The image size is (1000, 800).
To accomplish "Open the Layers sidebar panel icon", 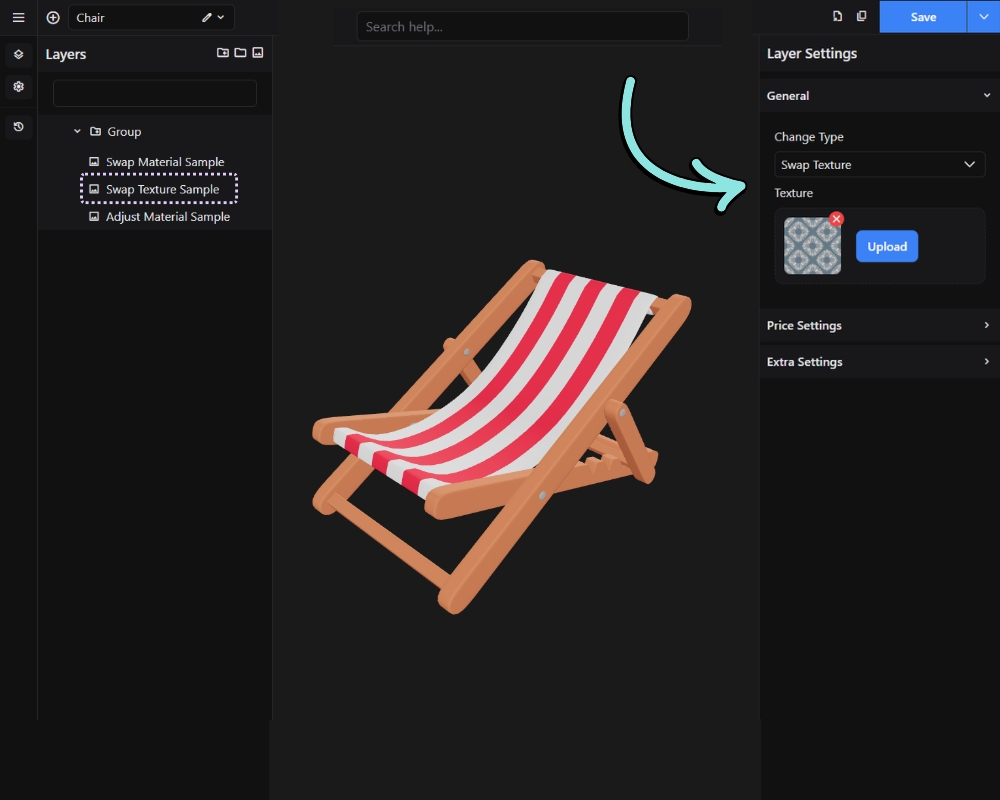I will [18, 54].
